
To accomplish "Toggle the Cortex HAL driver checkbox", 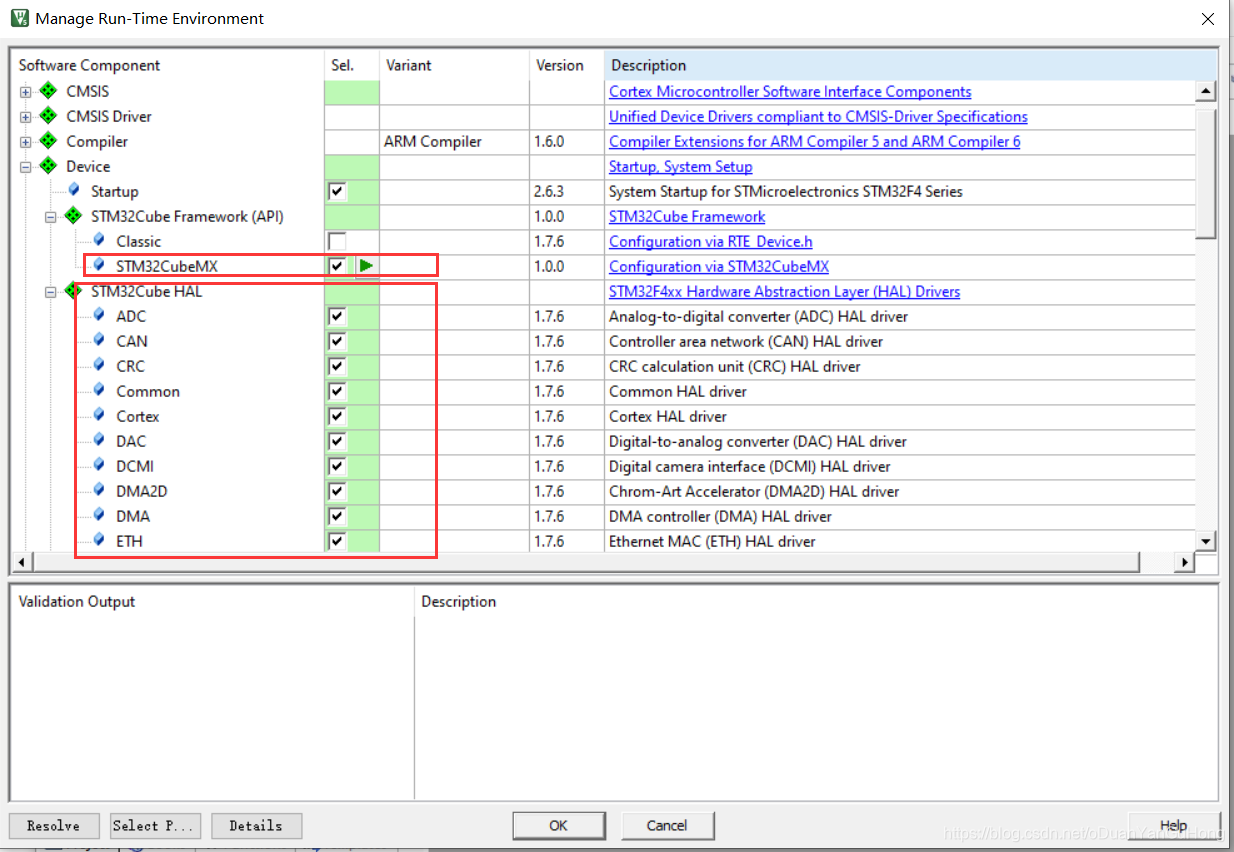I will point(337,416).
